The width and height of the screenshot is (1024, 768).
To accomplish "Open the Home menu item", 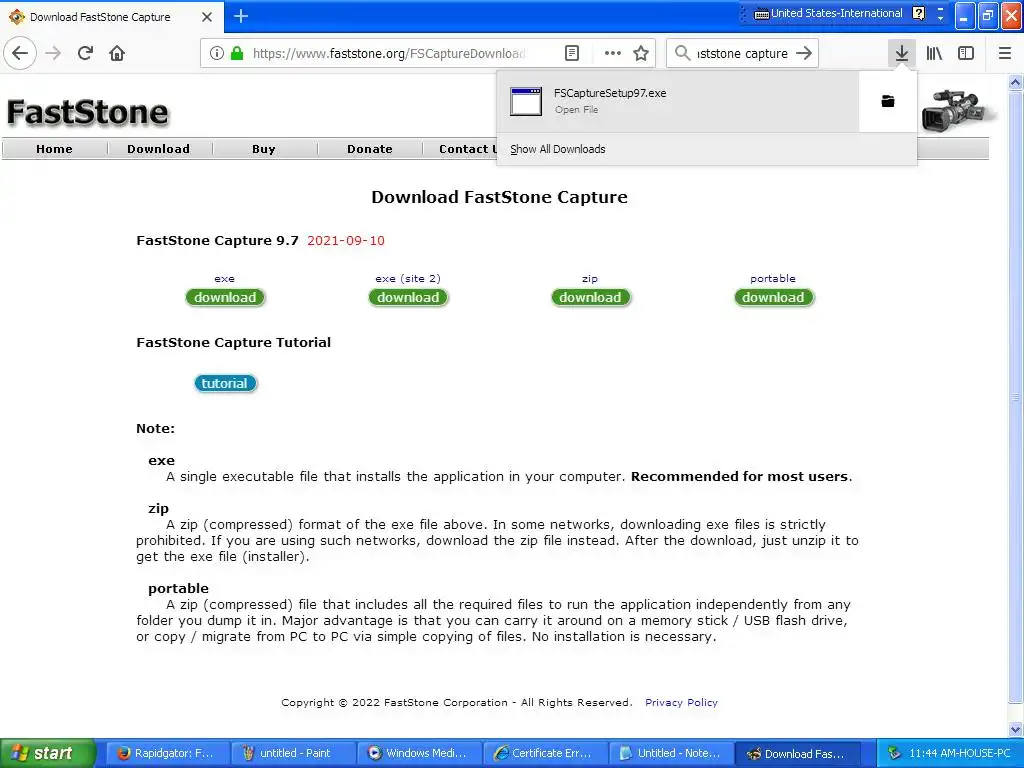I will [54, 149].
